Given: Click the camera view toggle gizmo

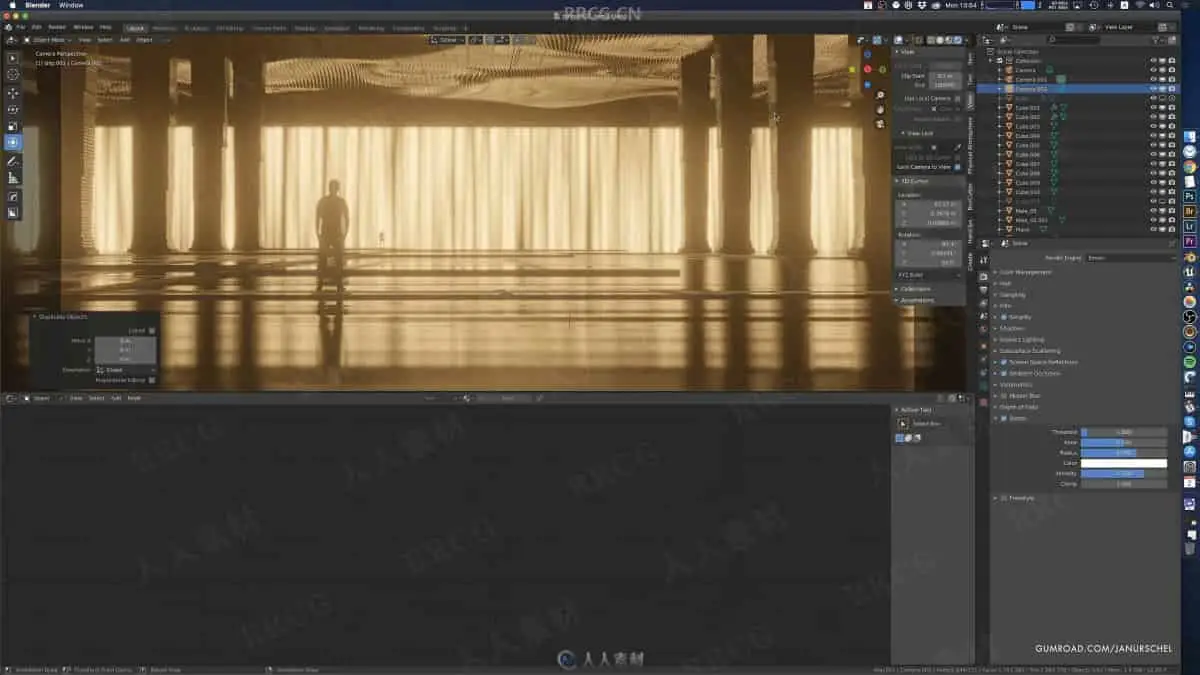Looking at the screenshot, I should 880,124.
